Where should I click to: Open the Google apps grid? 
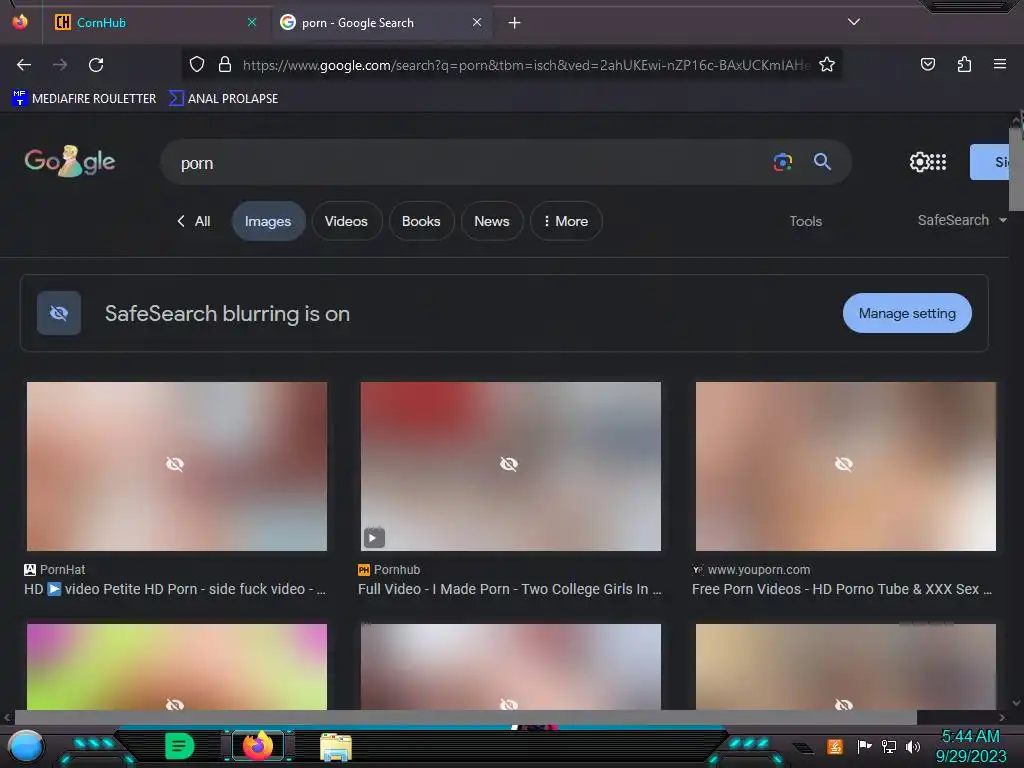(x=938, y=162)
